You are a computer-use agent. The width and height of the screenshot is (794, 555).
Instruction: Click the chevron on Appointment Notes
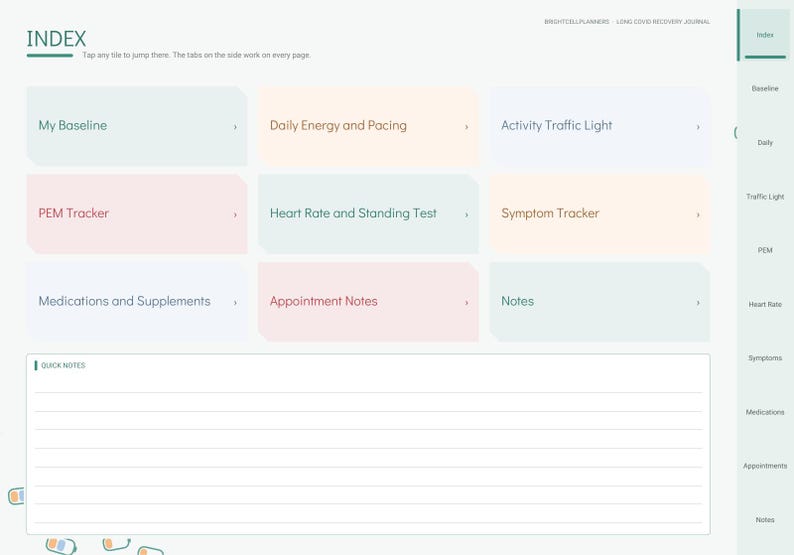(466, 303)
